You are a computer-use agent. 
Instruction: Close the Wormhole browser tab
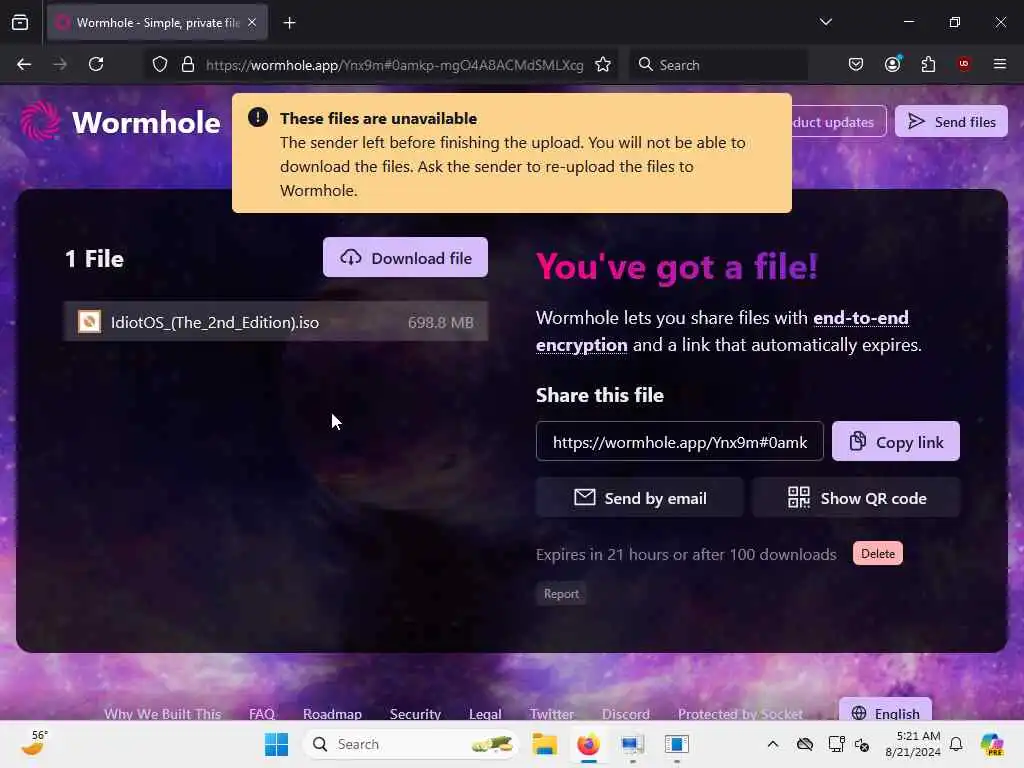coord(252,23)
